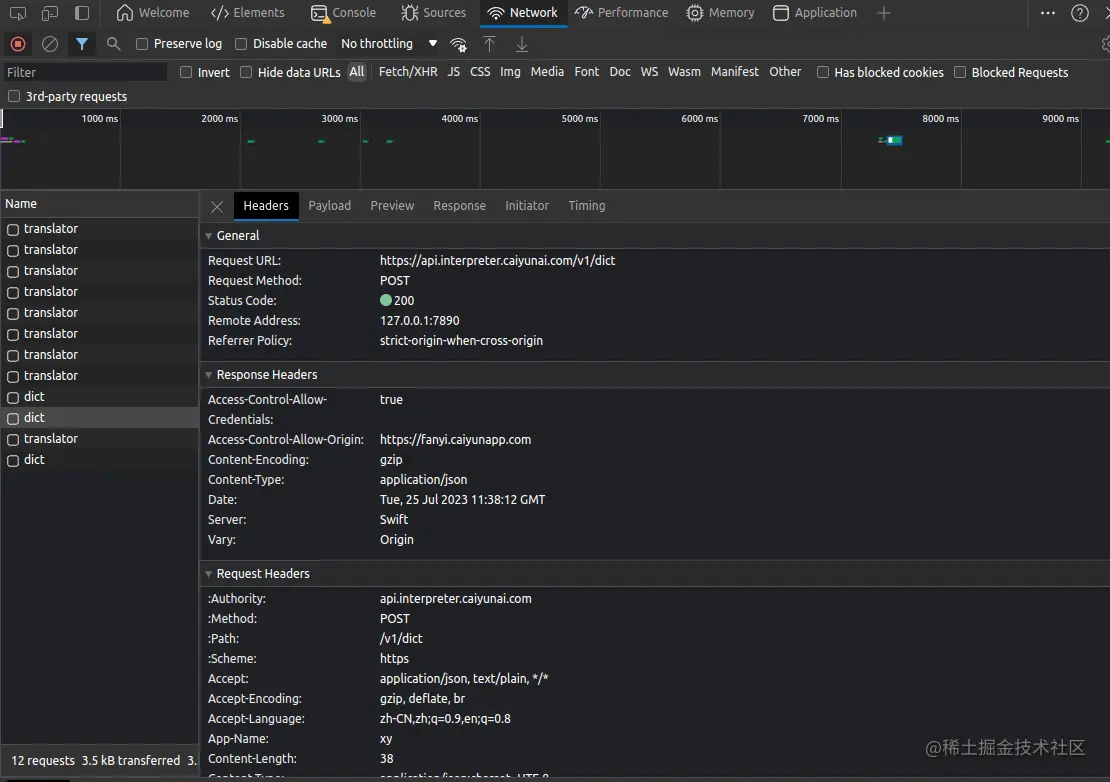The image size is (1110, 782).
Task: Select the Headers tab
Action: [266, 205]
